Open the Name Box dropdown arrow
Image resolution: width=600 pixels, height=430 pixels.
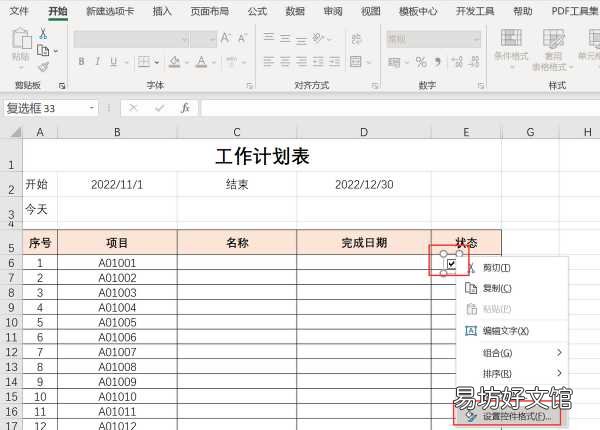tap(92, 108)
